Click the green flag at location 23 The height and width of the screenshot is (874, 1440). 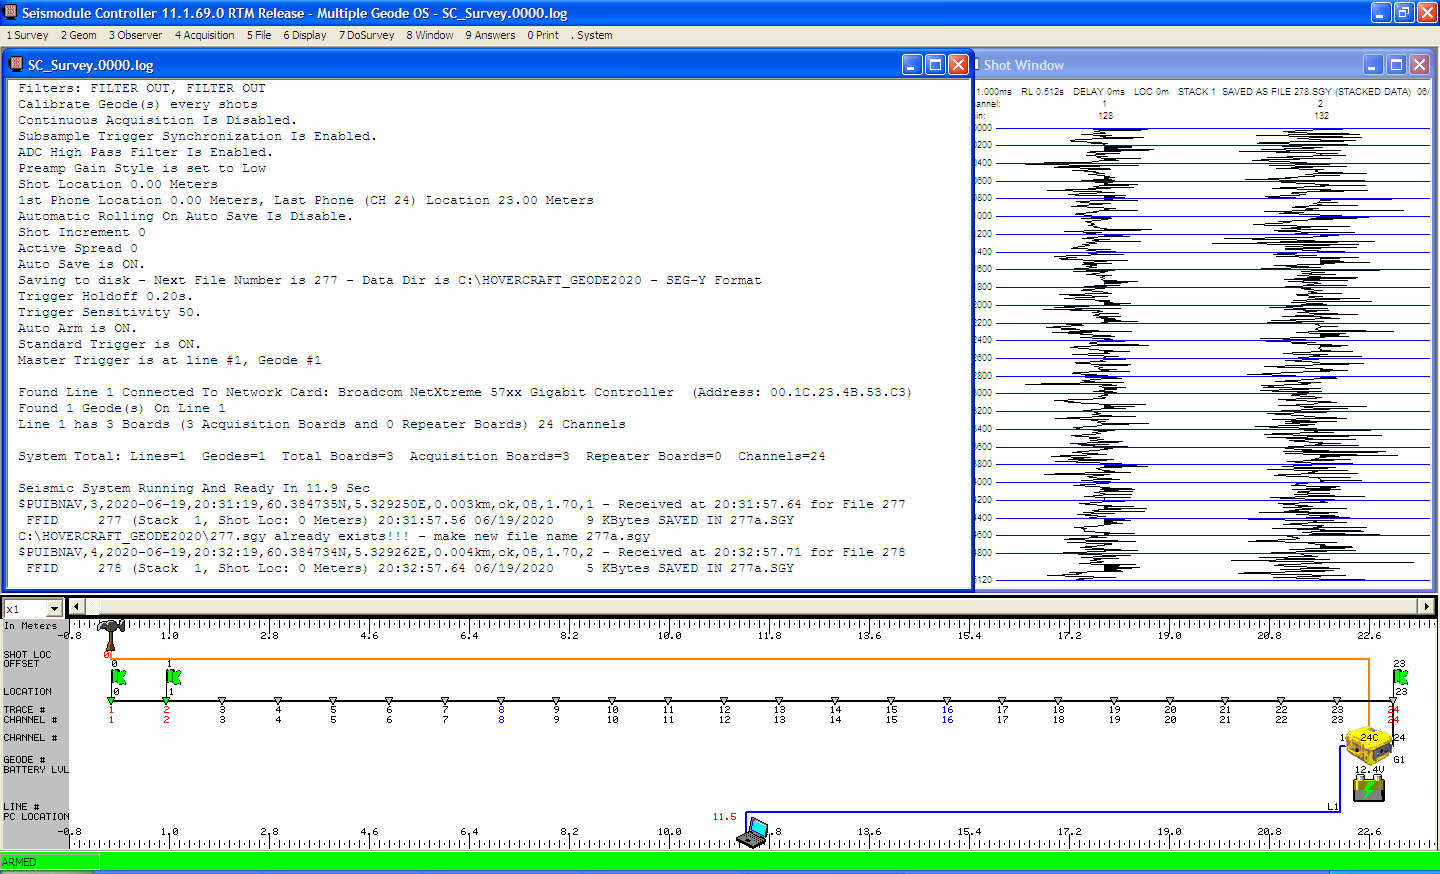[1400, 677]
